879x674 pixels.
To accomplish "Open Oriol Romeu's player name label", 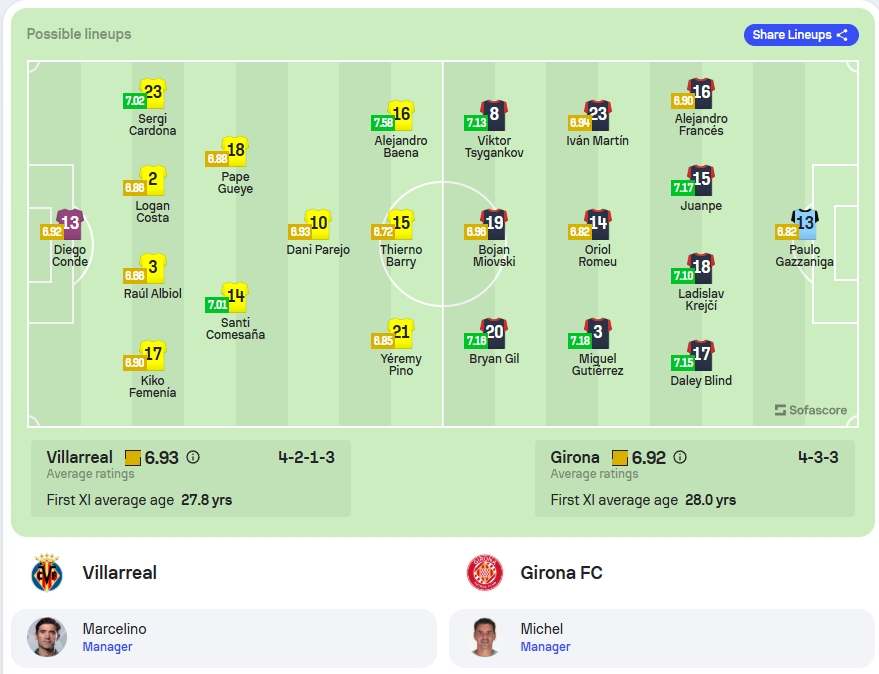I will pyautogui.click(x=598, y=256).
